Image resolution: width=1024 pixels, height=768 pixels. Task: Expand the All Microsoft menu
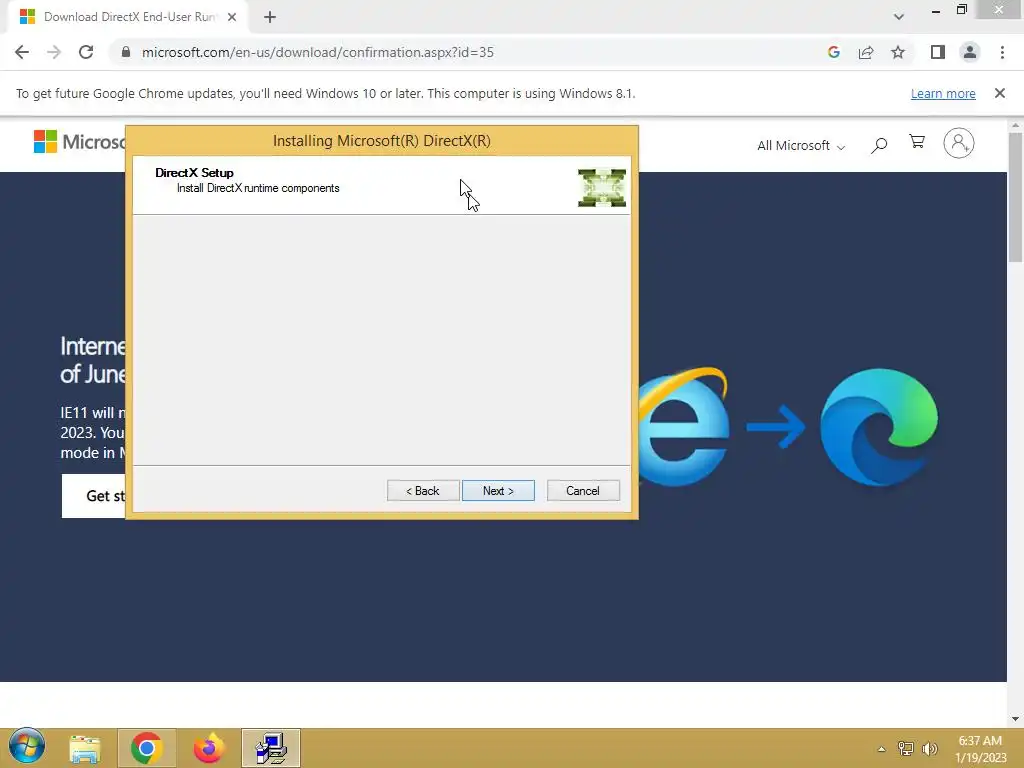coord(801,146)
